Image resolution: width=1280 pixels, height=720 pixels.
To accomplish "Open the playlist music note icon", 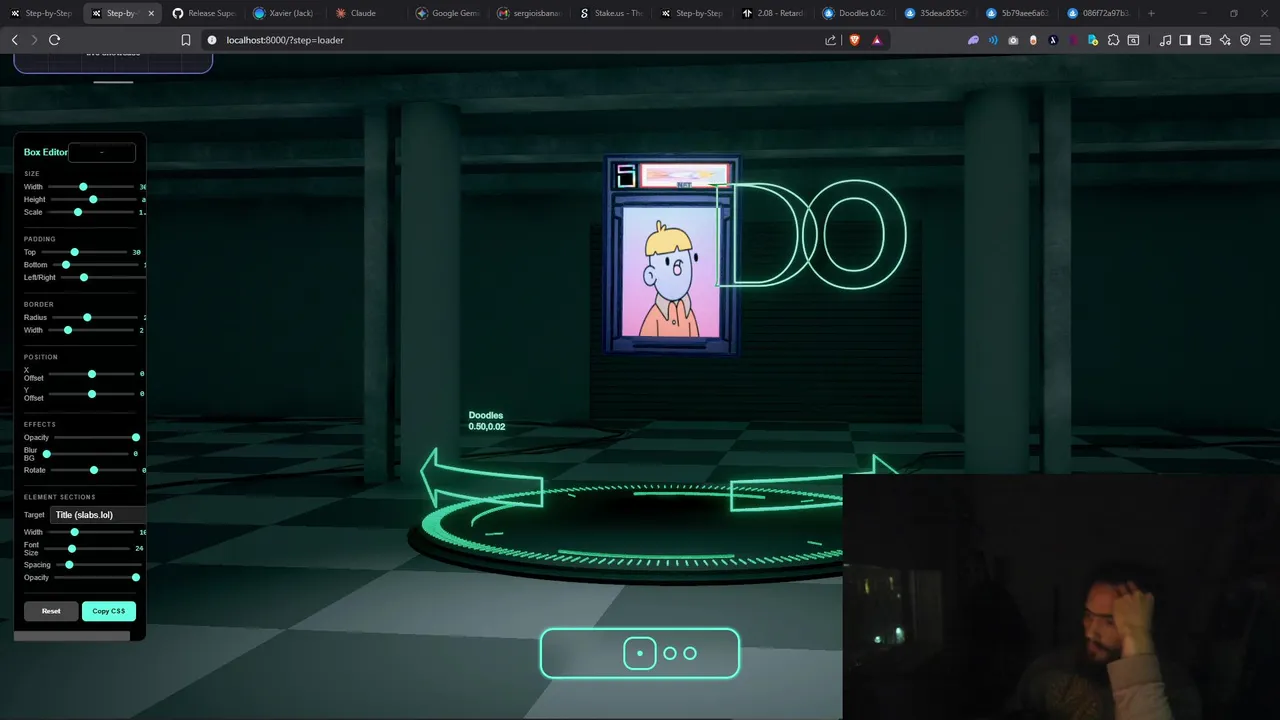I will point(1165,40).
